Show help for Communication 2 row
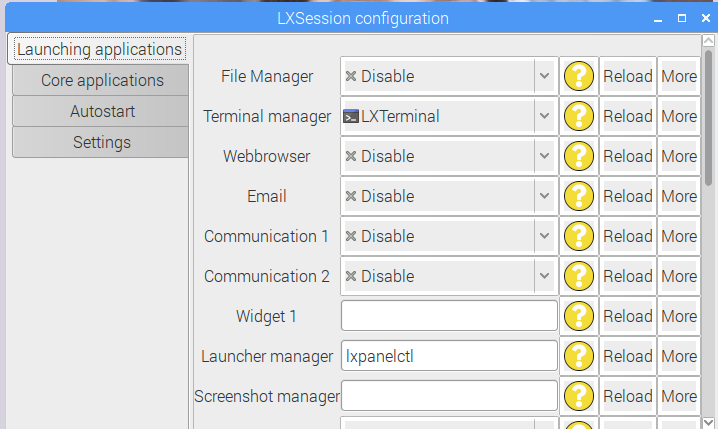 pos(579,276)
